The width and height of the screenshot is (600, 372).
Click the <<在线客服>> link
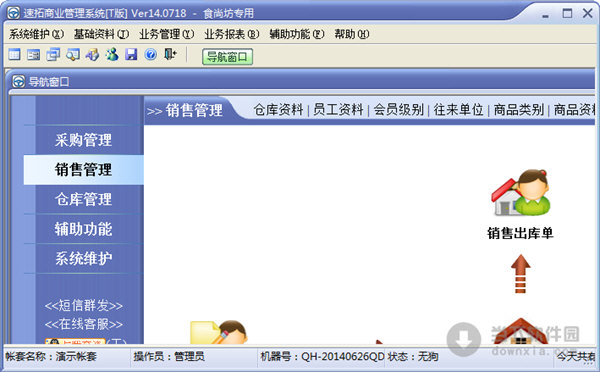coord(83,324)
